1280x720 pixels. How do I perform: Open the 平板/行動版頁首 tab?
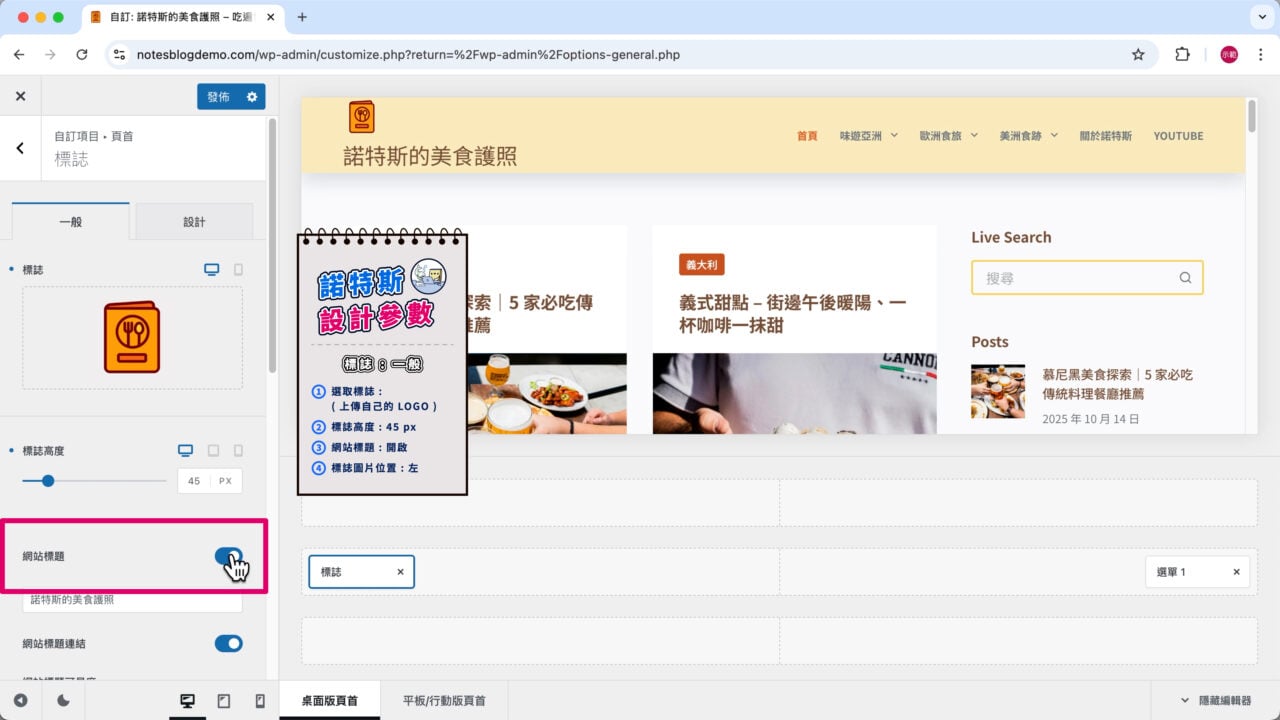pyautogui.click(x=442, y=700)
